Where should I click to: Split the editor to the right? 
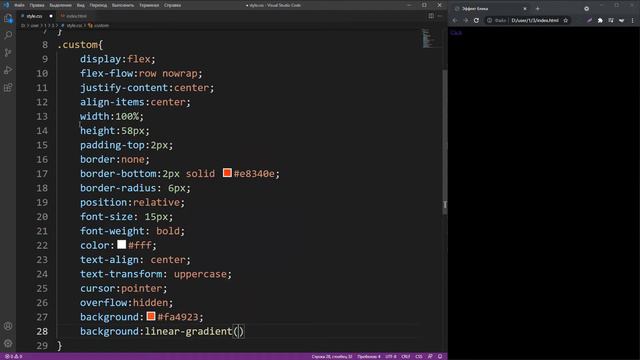point(431,16)
